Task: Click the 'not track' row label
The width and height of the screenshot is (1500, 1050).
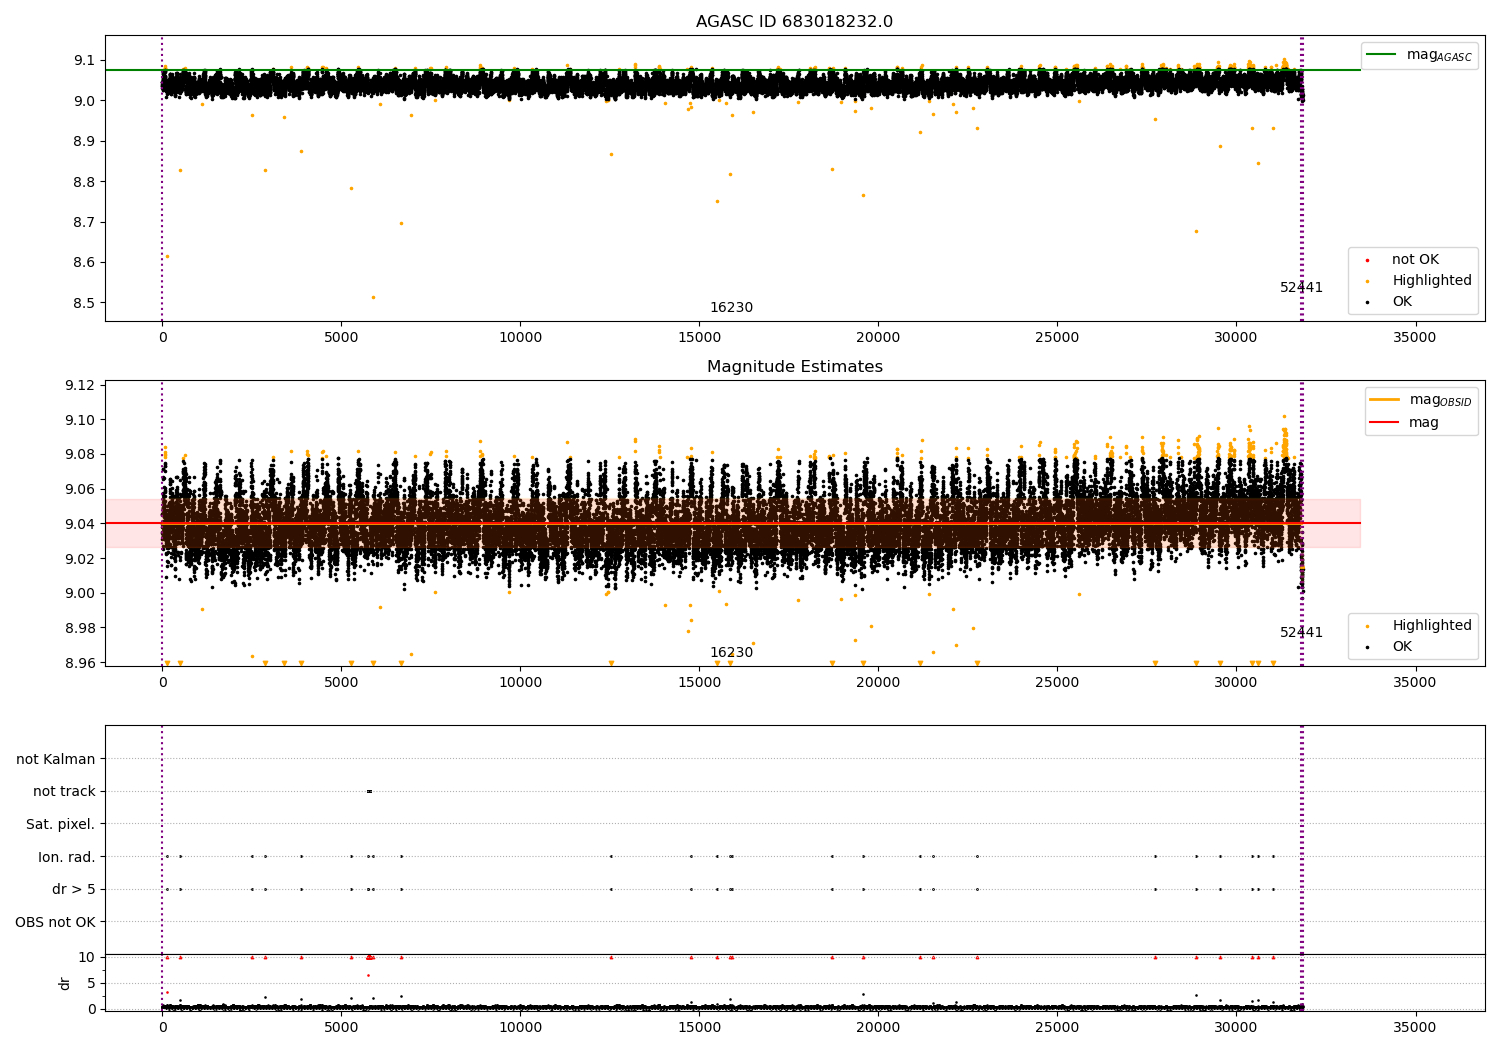Action: click(64, 792)
